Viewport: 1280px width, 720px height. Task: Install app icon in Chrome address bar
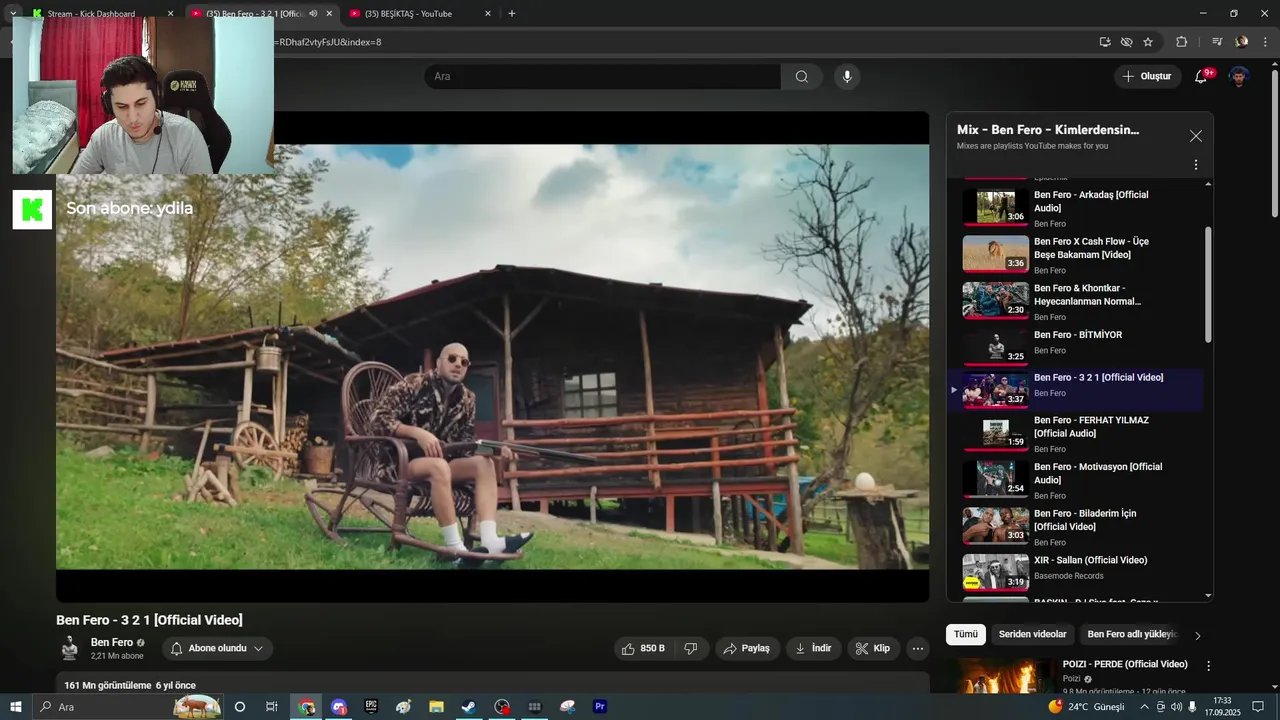1105,42
